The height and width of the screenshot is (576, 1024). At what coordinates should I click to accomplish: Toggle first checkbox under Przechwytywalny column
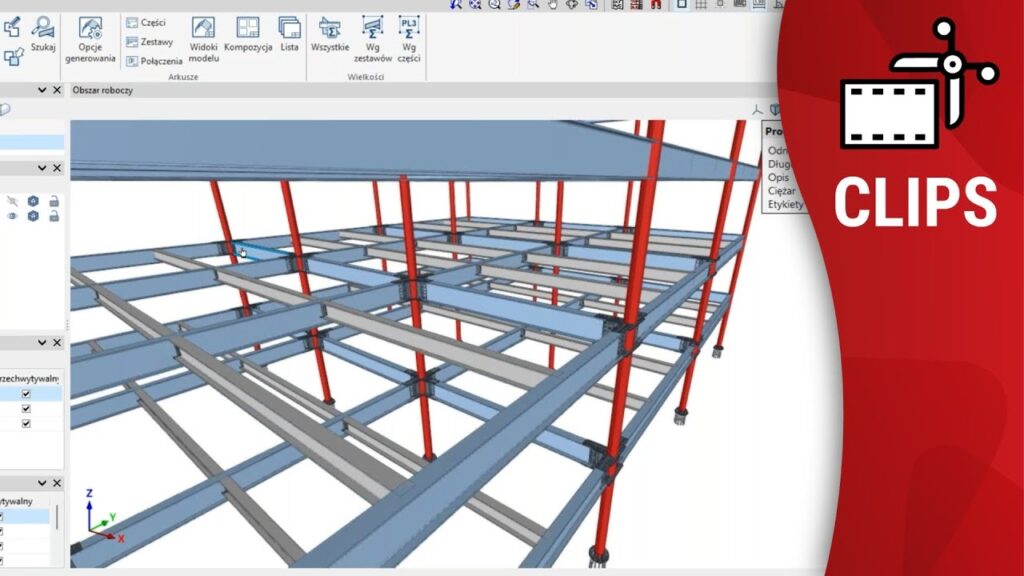[26, 394]
